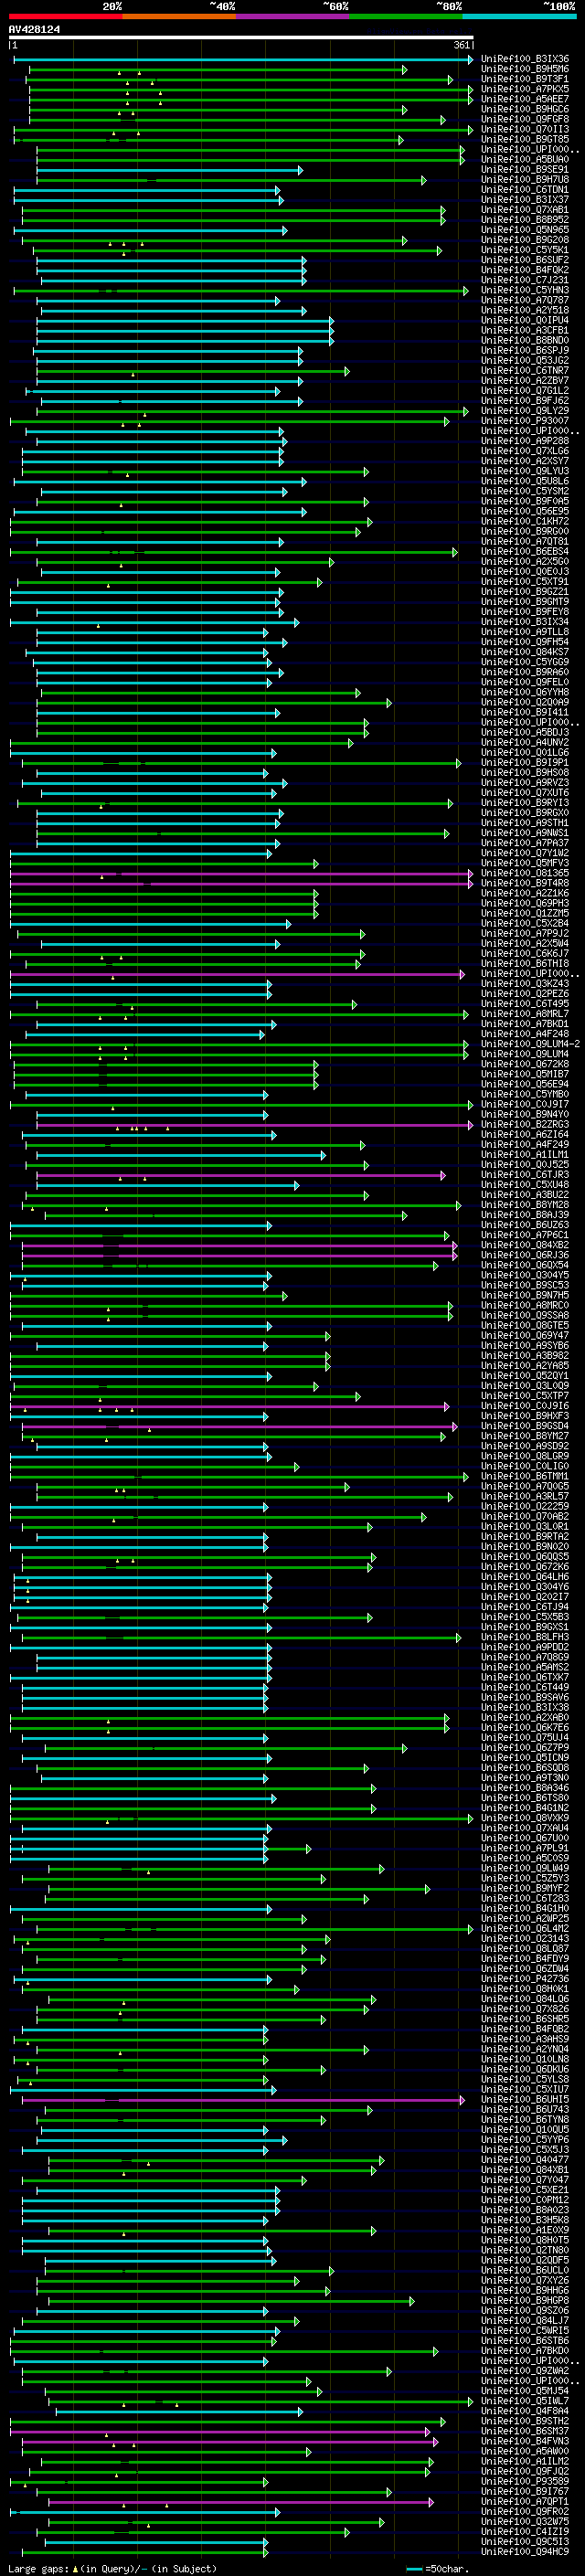Open hit UniRef100_B6UCL0
The image size is (585, 2576).
[x=525, y=2270]
